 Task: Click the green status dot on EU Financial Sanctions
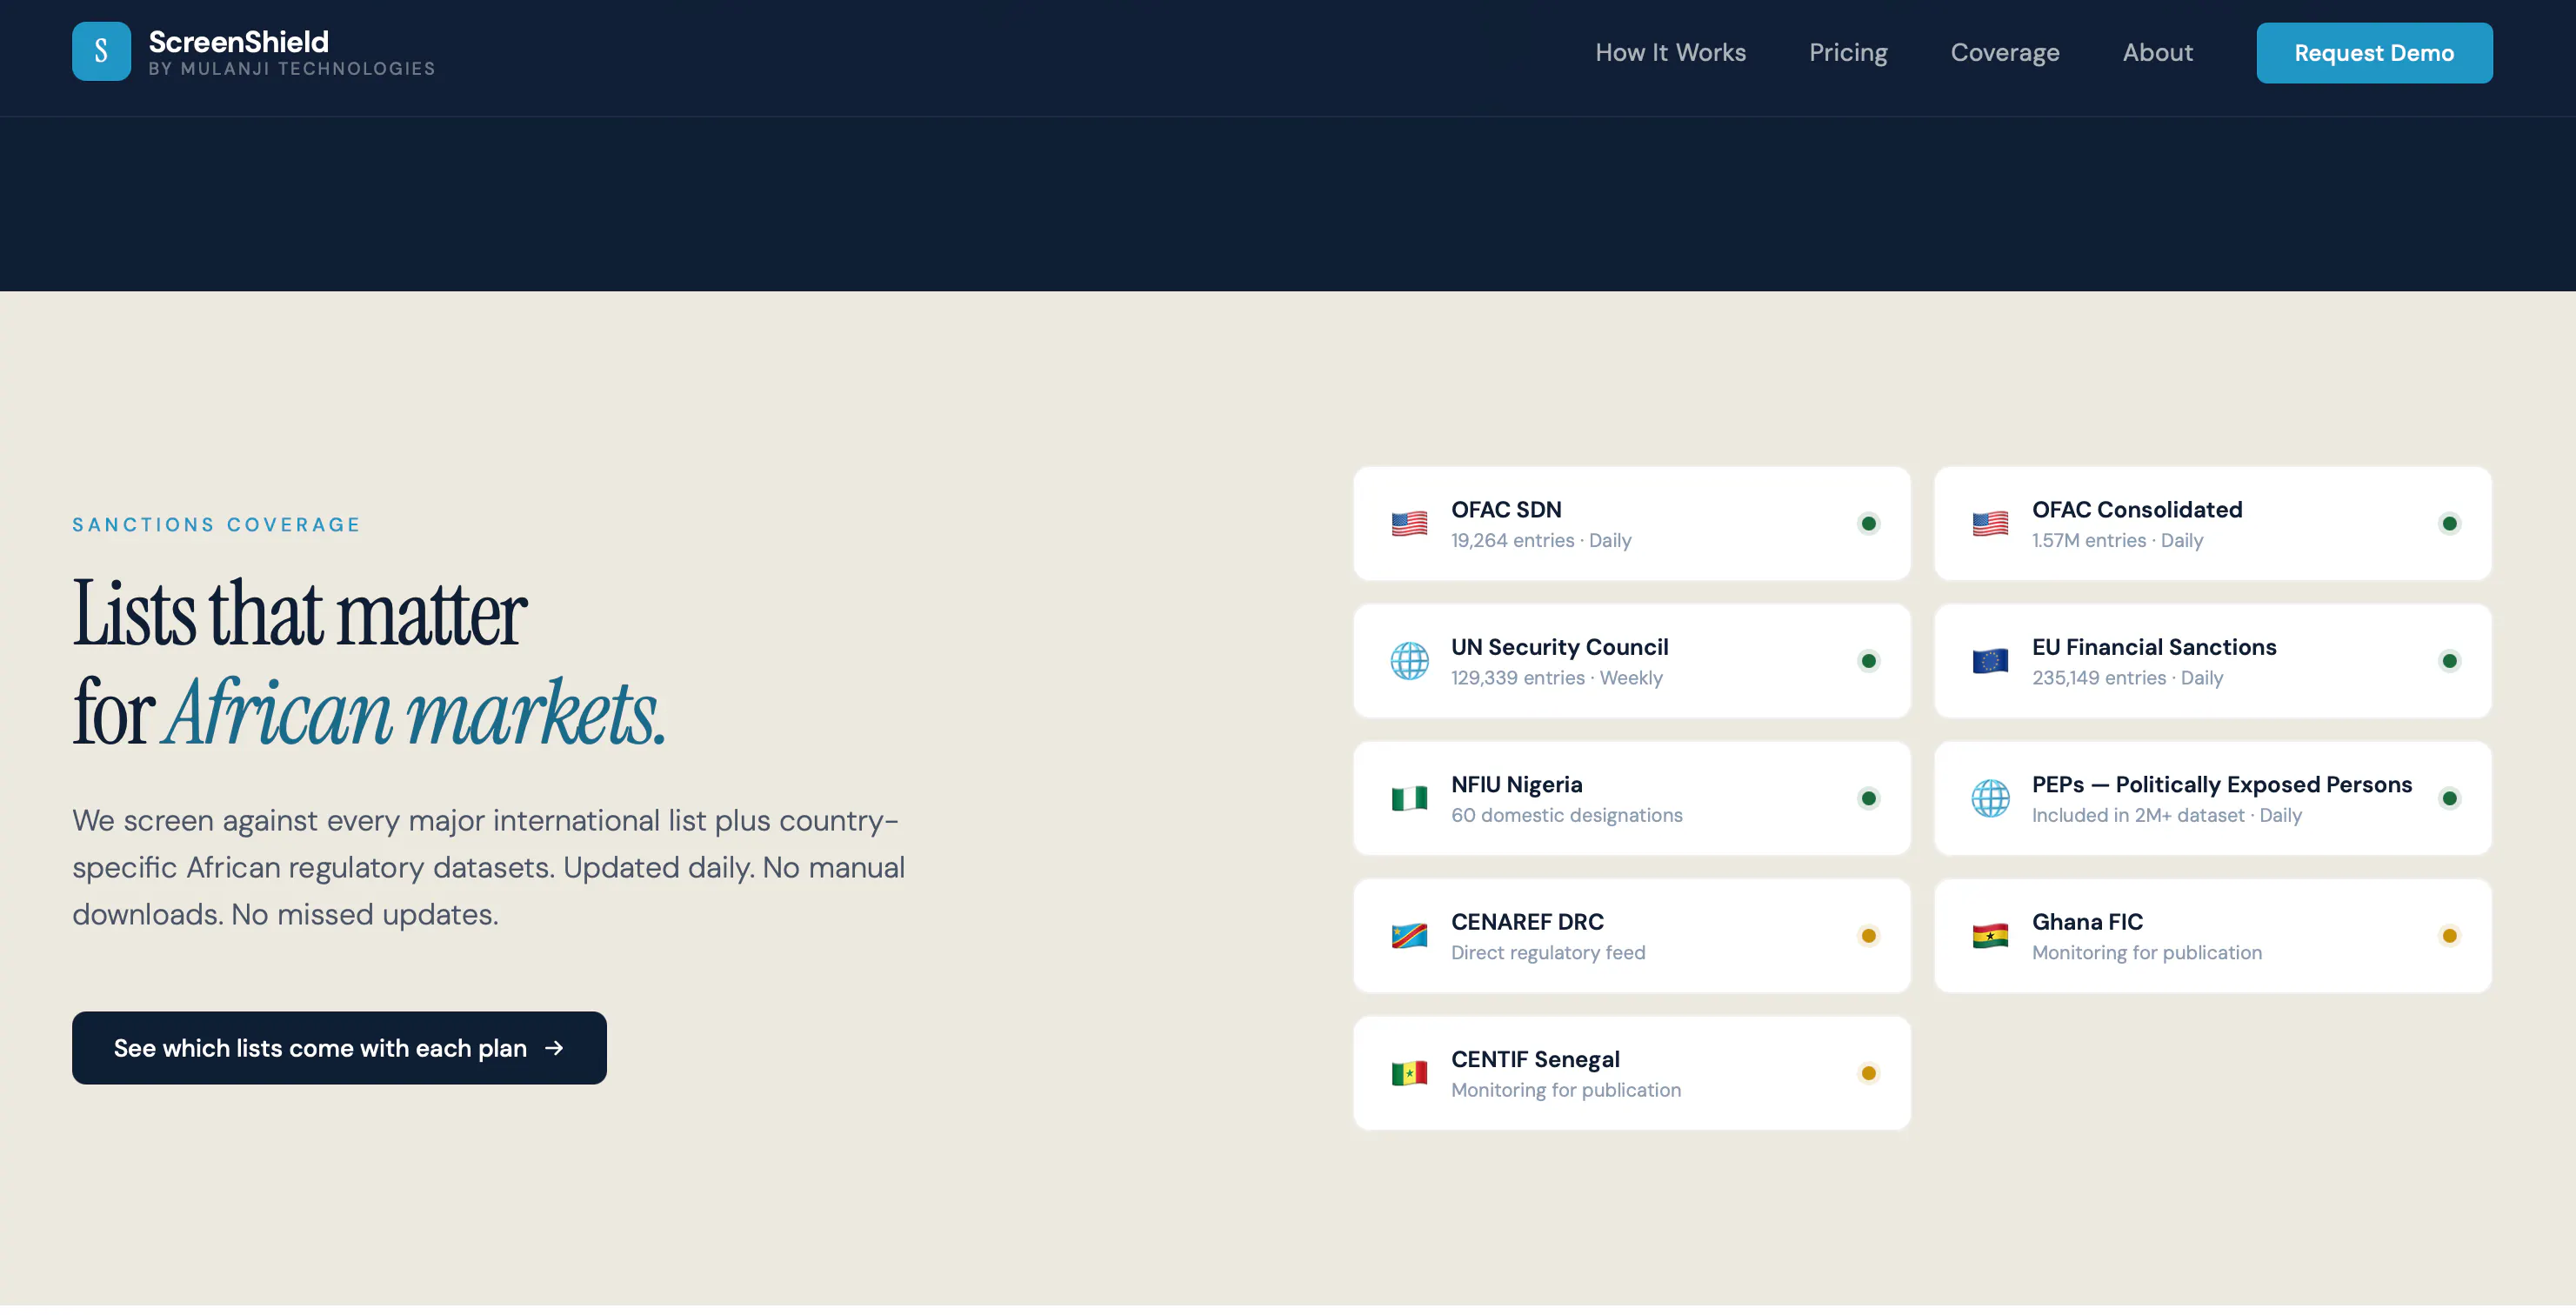(x=2449, y=661)
